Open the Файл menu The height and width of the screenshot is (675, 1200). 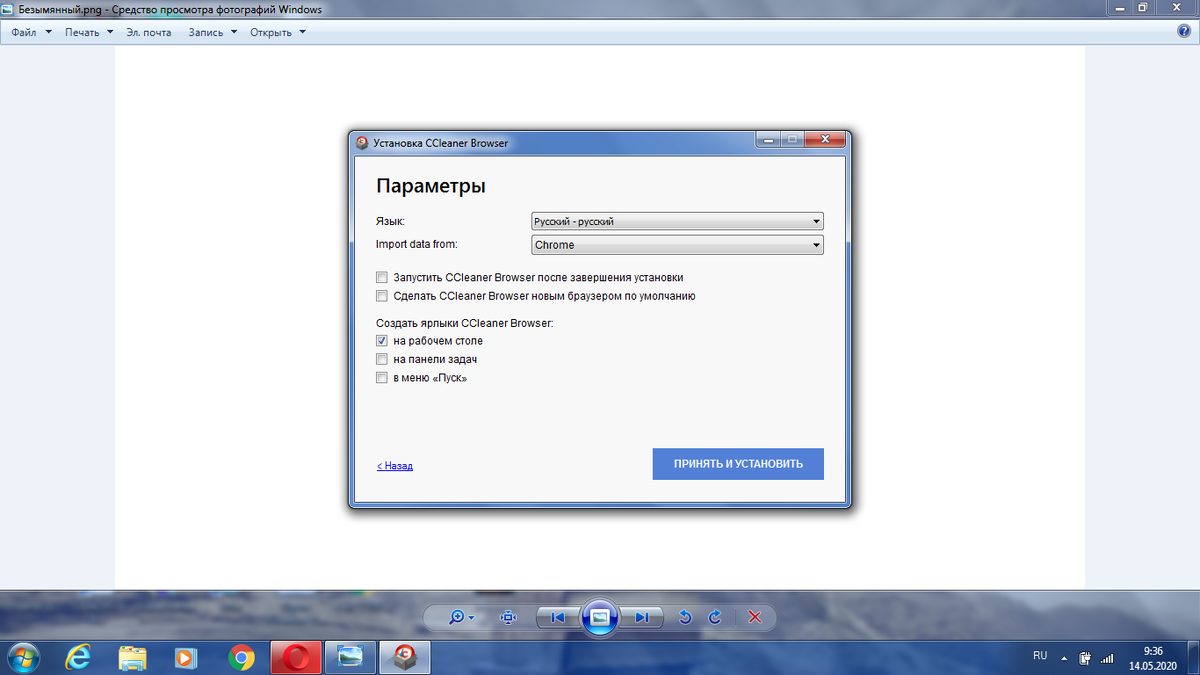[31, 32]
